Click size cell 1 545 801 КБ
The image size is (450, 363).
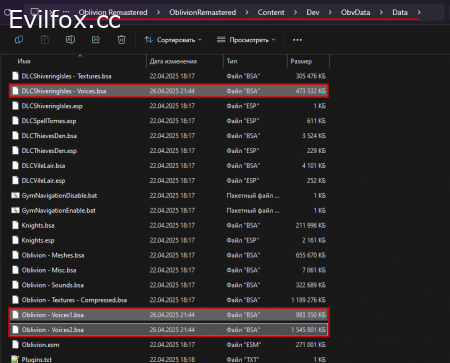click(x=308, y=330)
